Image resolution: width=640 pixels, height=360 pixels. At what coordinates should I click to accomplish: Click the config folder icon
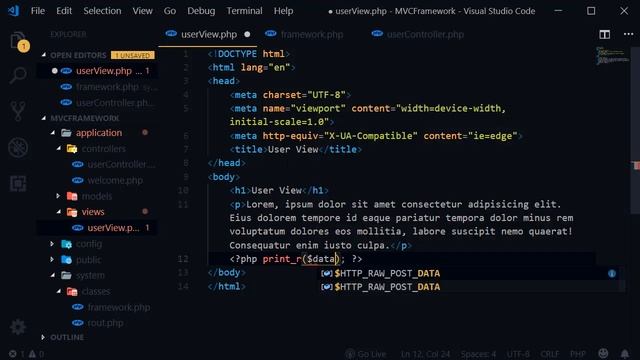[67, 244]
